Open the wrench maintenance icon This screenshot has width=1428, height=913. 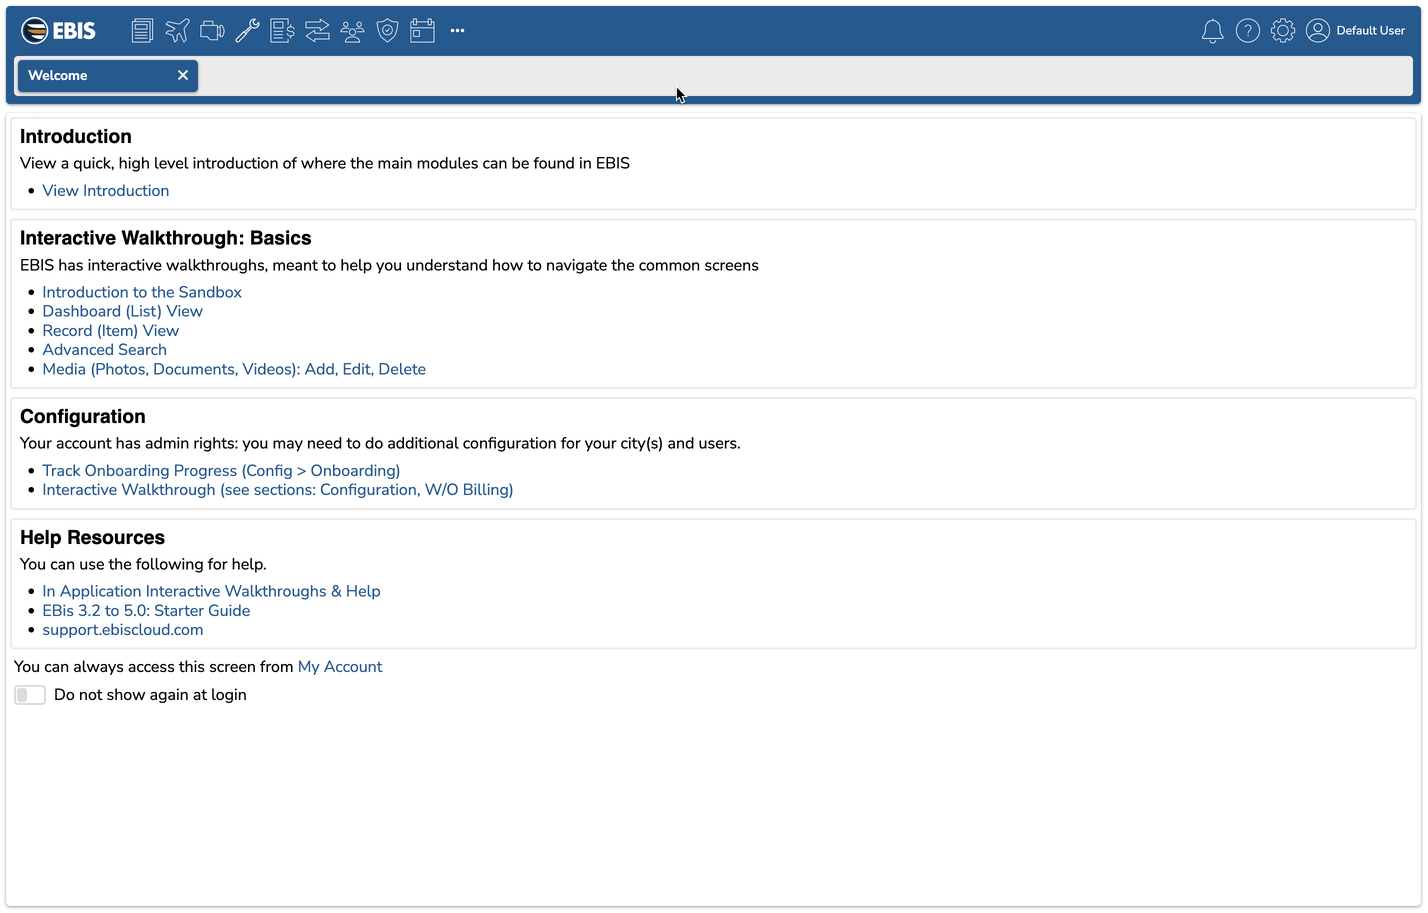pyautogui.click(x=247, y=31)
